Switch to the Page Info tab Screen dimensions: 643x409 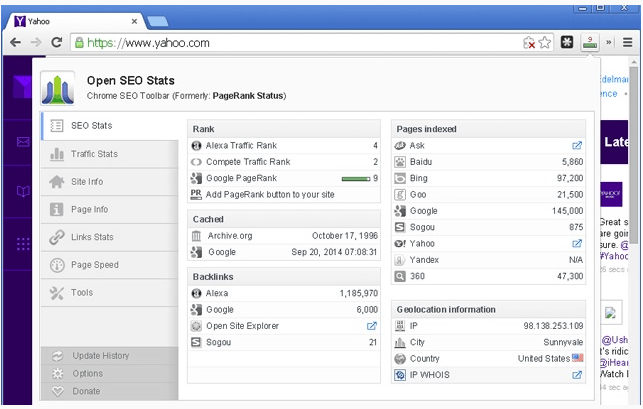(x=110, y=210)
